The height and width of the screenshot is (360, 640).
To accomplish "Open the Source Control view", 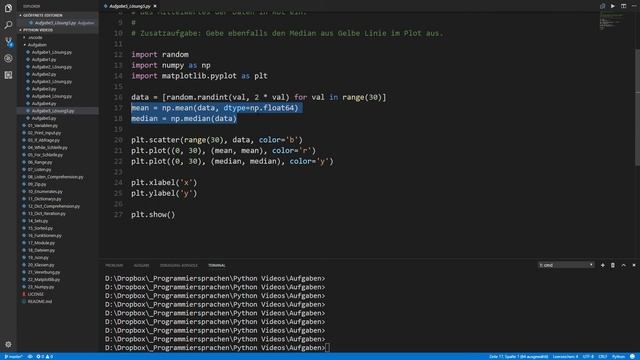I will pos(8,42).
